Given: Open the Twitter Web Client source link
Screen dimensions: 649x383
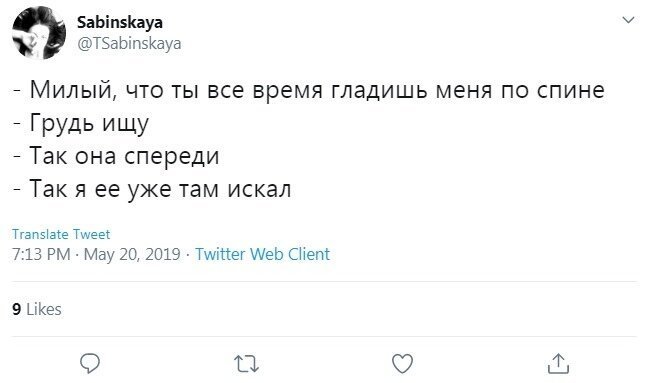Looking at the screenshot, I should pos(262,254).
